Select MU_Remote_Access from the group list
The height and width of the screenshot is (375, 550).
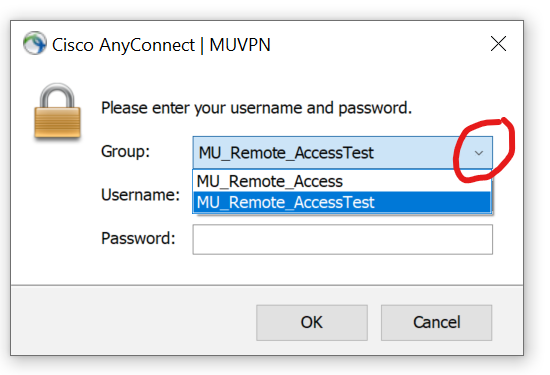[x=342, y=181]
